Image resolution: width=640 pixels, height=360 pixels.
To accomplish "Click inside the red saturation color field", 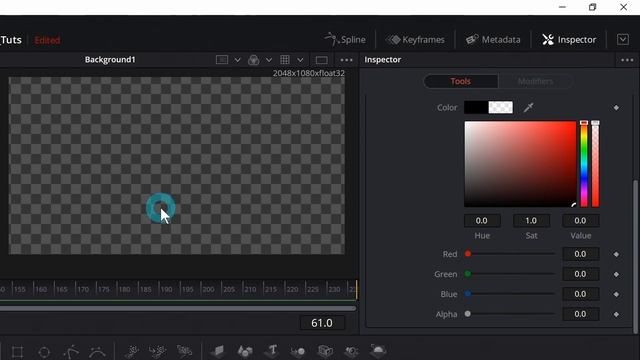I will coord(520,164).
